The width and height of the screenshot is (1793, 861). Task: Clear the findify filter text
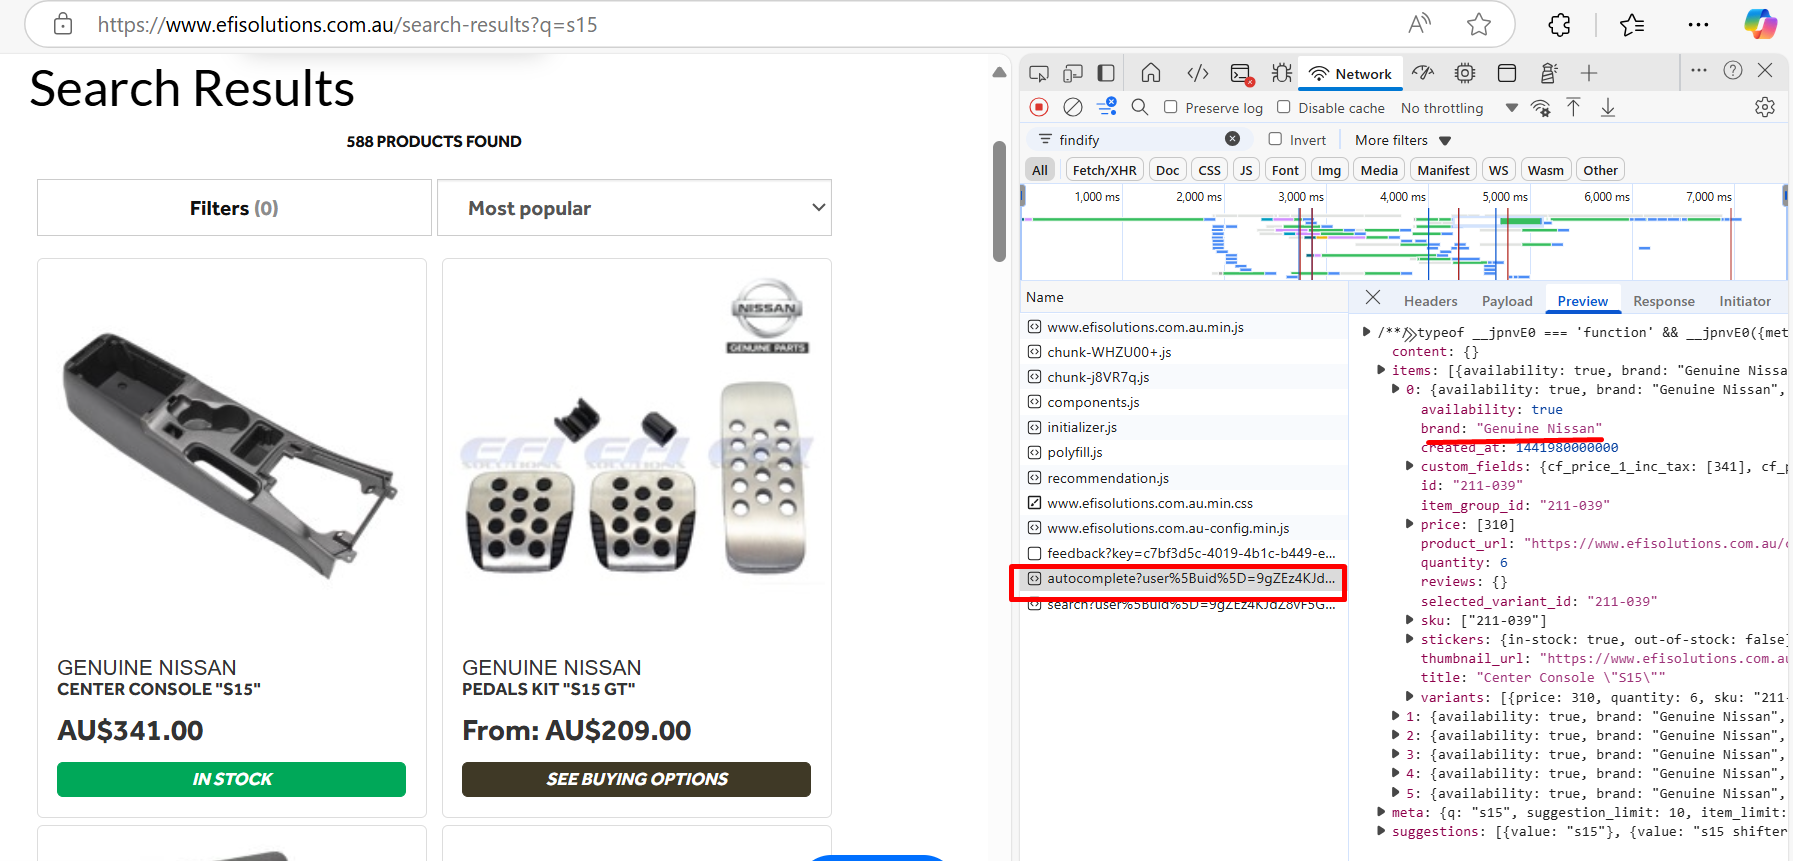coord(1232,139)
